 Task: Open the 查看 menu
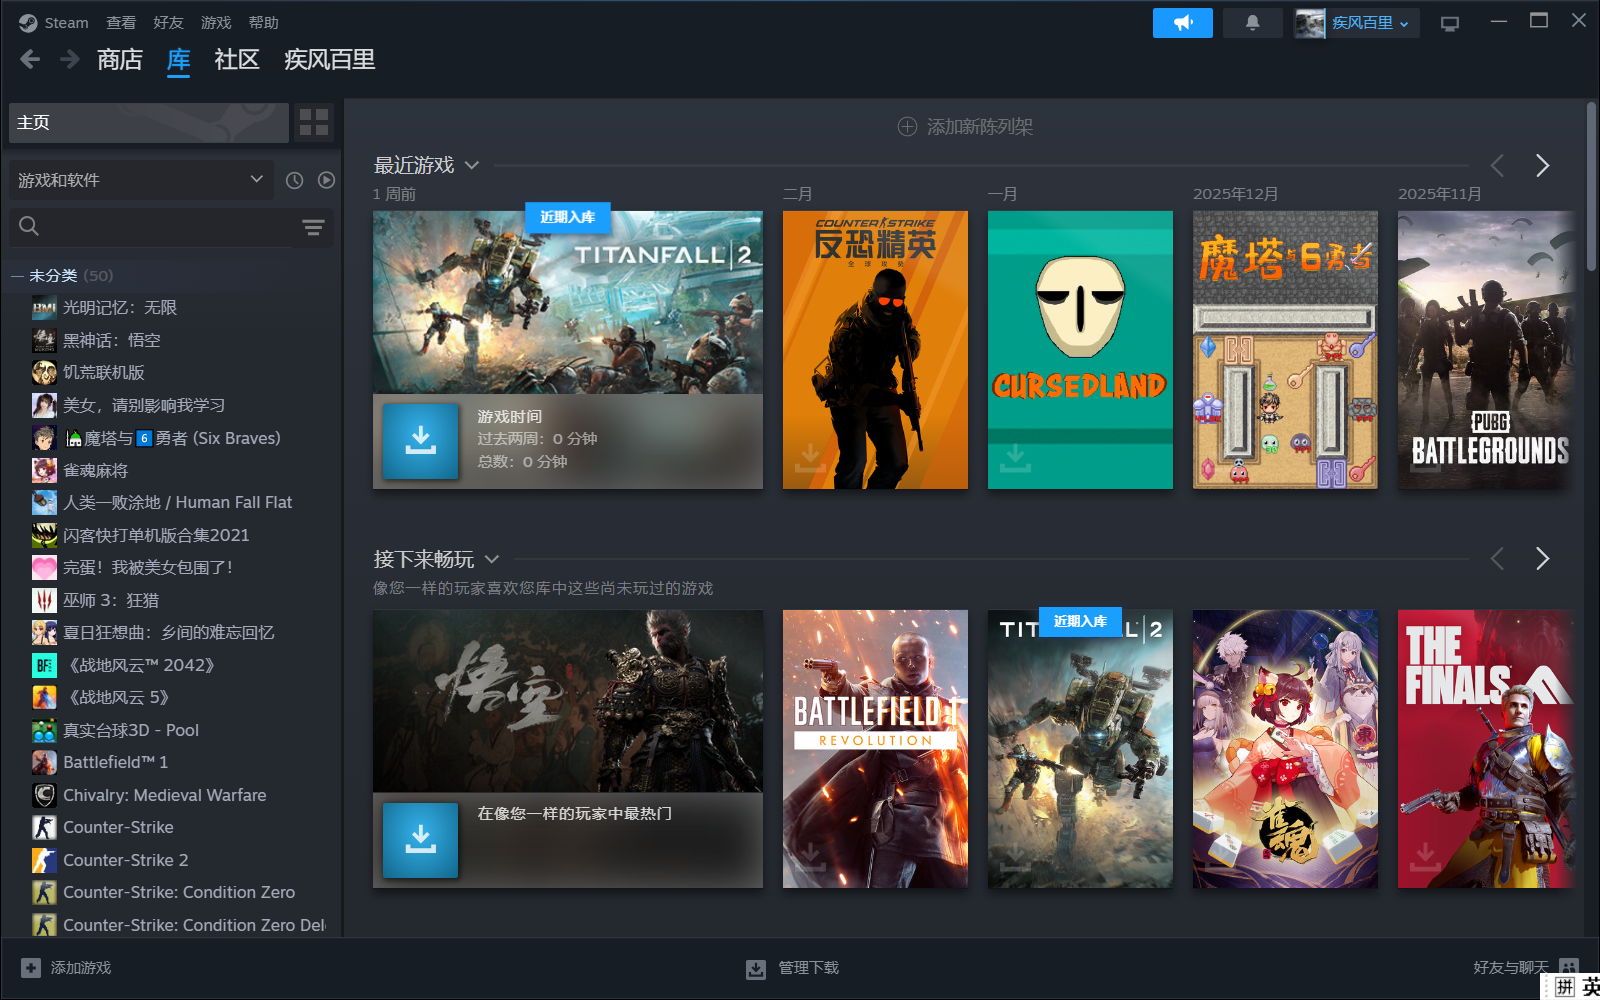pyautogui.click(x=121, y=23)
